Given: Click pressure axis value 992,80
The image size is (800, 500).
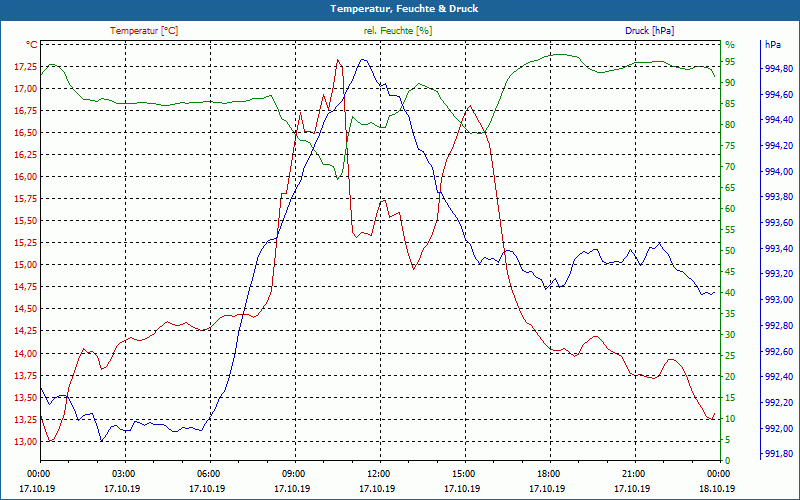Looking at the screenshot, I should pyautogui.click(x=779, y=326).
